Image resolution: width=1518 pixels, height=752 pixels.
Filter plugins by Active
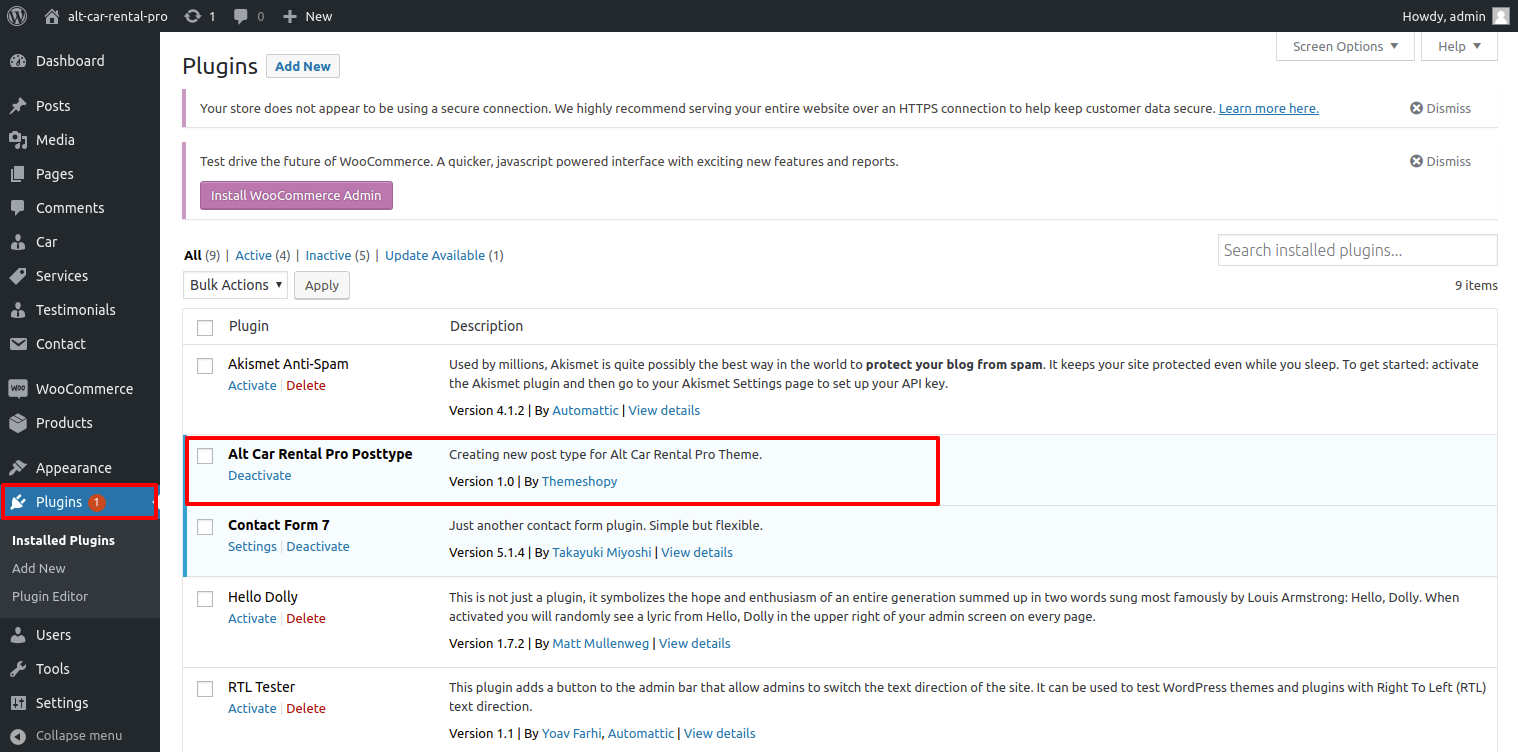click(253, 255)
